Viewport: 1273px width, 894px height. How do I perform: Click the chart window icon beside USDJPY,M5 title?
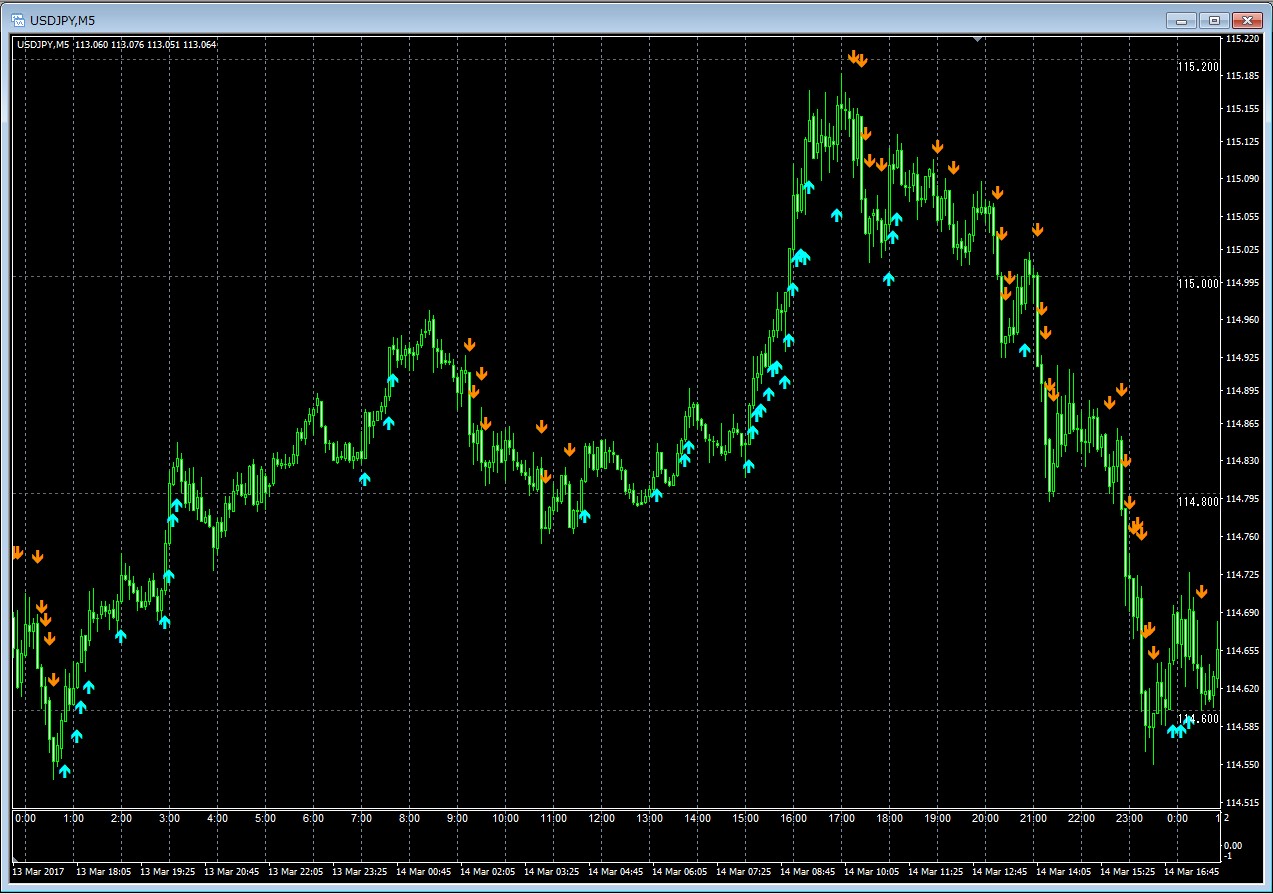[x=17, y=20]
